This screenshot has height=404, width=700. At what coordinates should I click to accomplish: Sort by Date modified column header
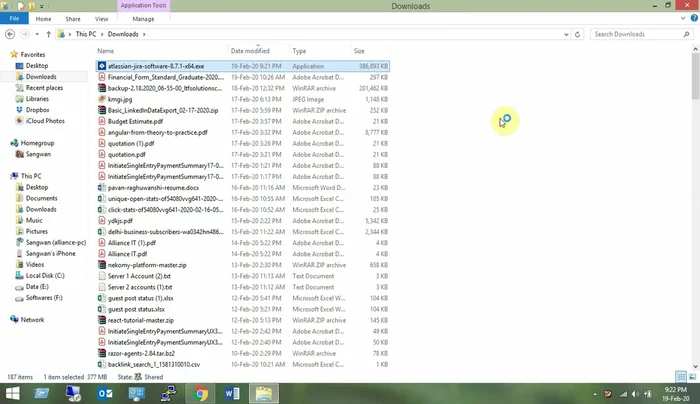[250, 51]
